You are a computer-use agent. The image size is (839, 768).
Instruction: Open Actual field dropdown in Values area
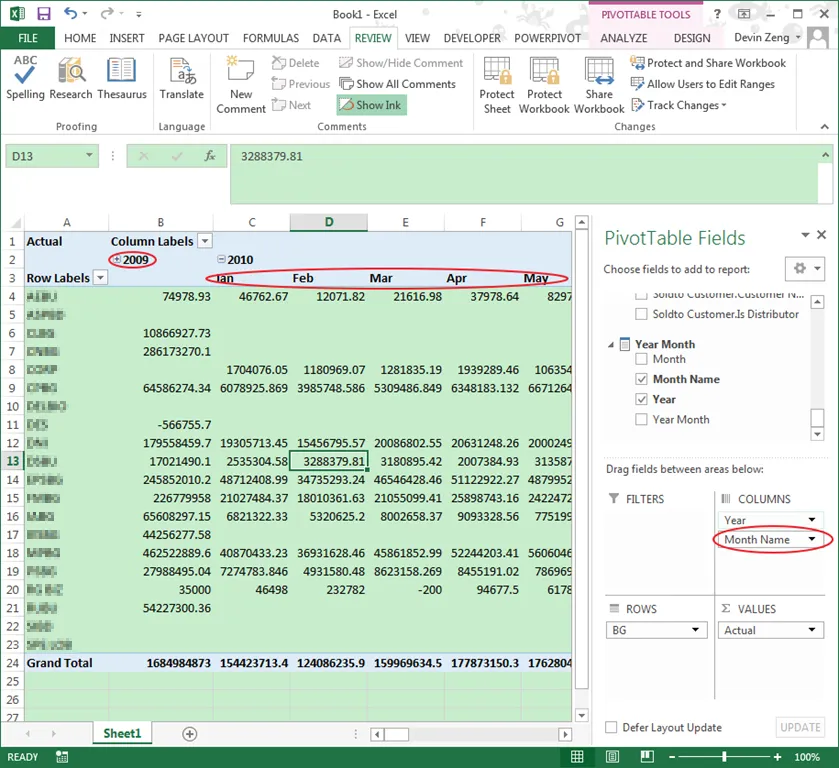812,630
